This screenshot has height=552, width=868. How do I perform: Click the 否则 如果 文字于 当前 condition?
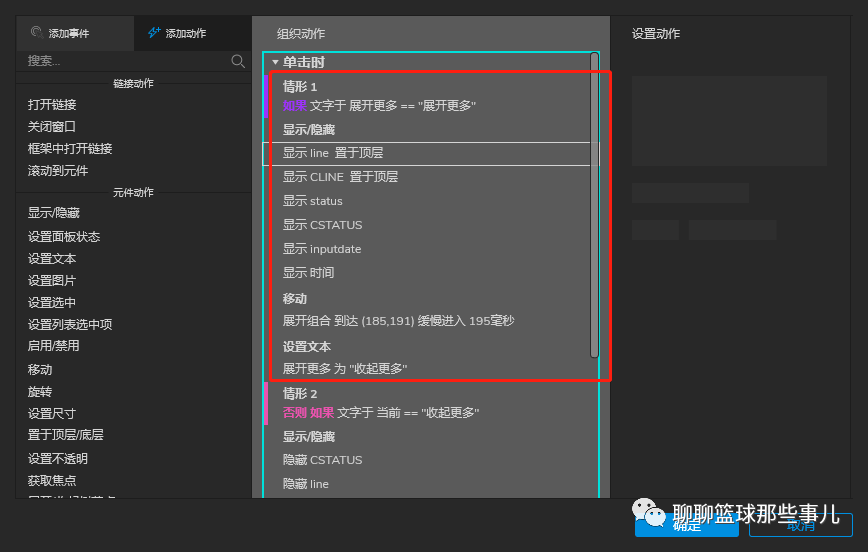[381, 412]
